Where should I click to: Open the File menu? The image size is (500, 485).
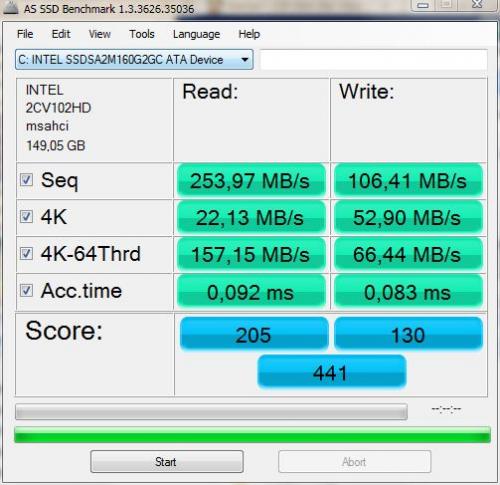(x=25, y=34)
